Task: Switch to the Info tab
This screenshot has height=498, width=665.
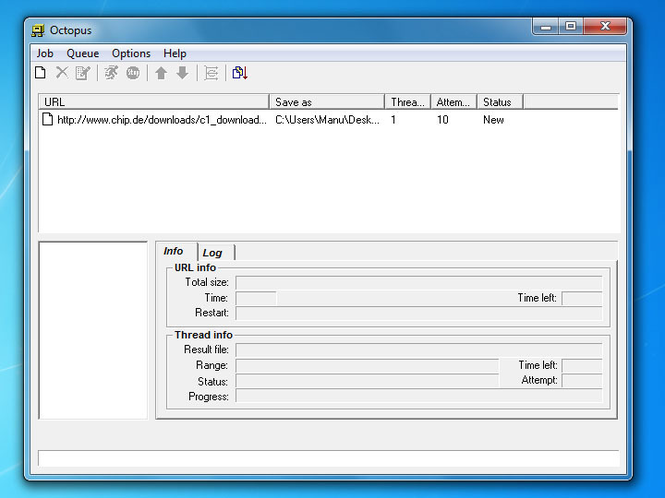Action: pyautogui.click(x=173, y=251)
